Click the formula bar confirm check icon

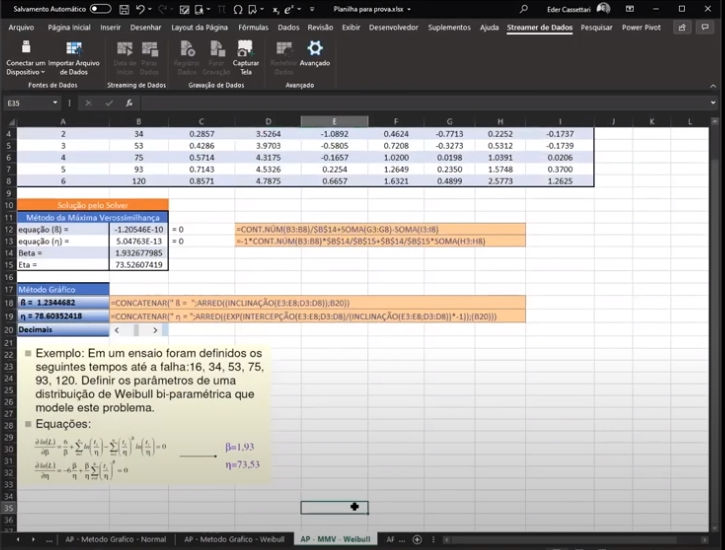pos(109,103)
